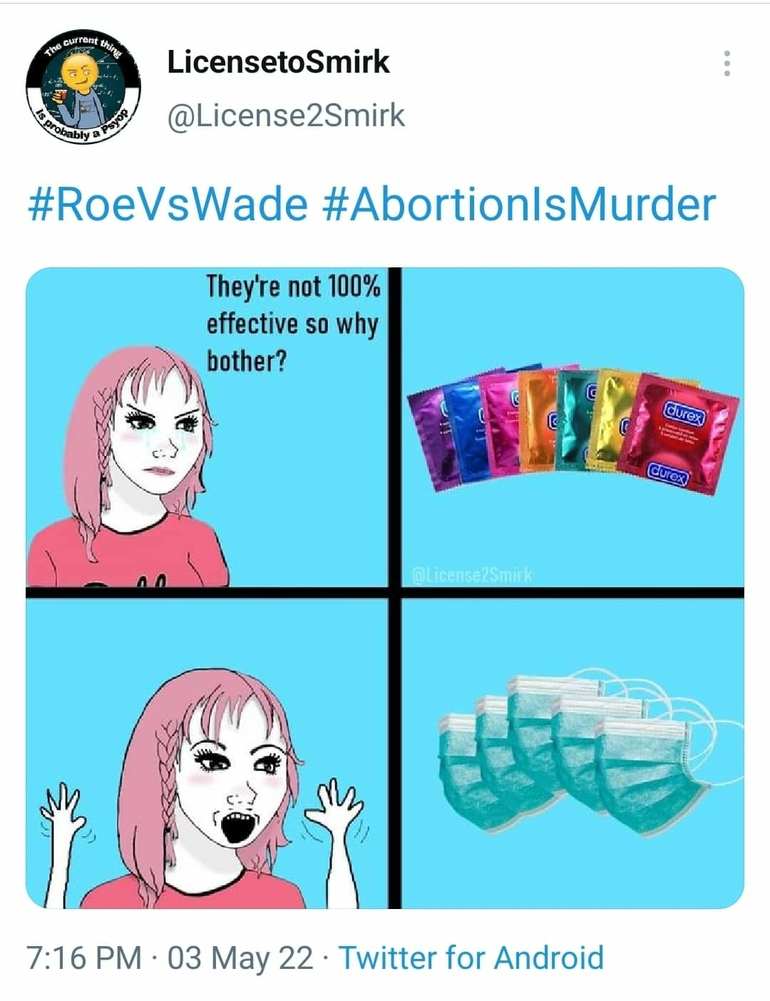This screenshot has width=770, height=1001.
Task: Click the "They're not 100% effective" caption
Action: (293, 324)
